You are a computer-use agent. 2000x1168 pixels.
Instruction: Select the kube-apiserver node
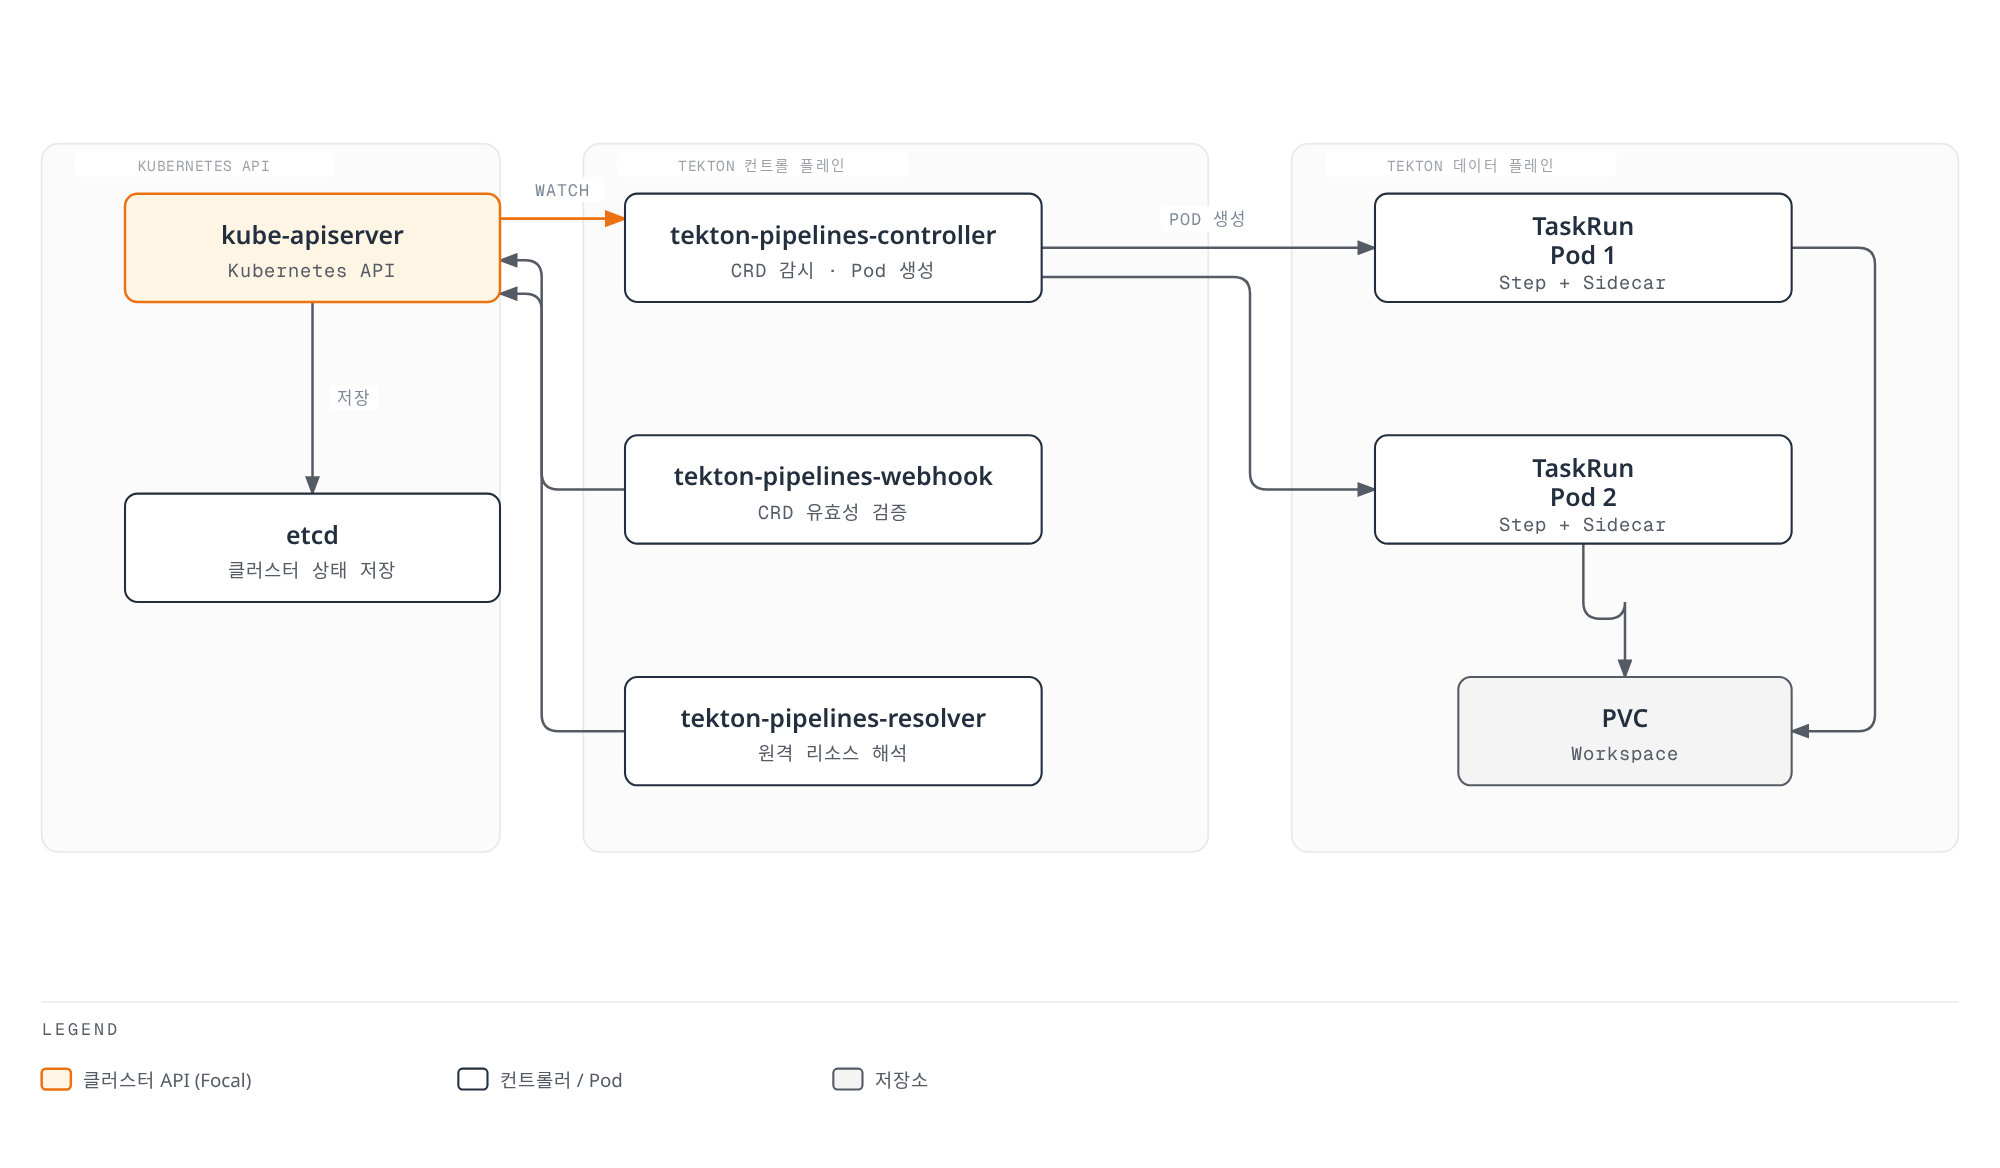click(x=312, y=248)
